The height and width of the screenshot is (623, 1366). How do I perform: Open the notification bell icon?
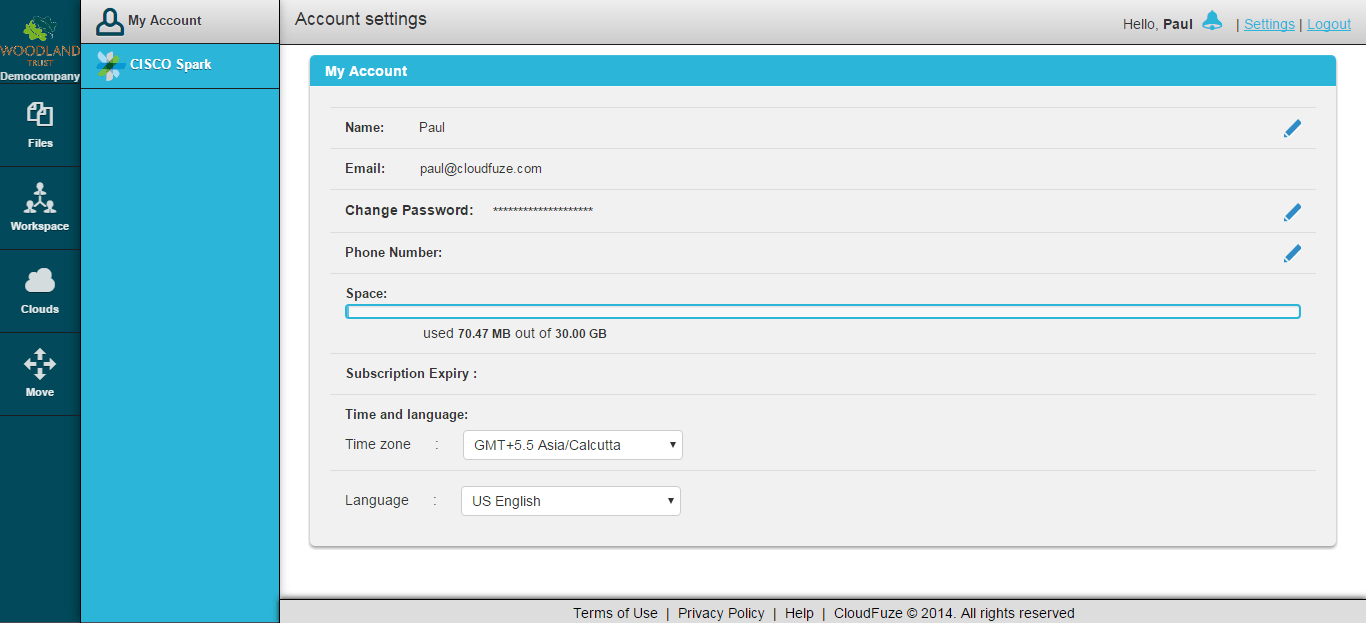1211,19
